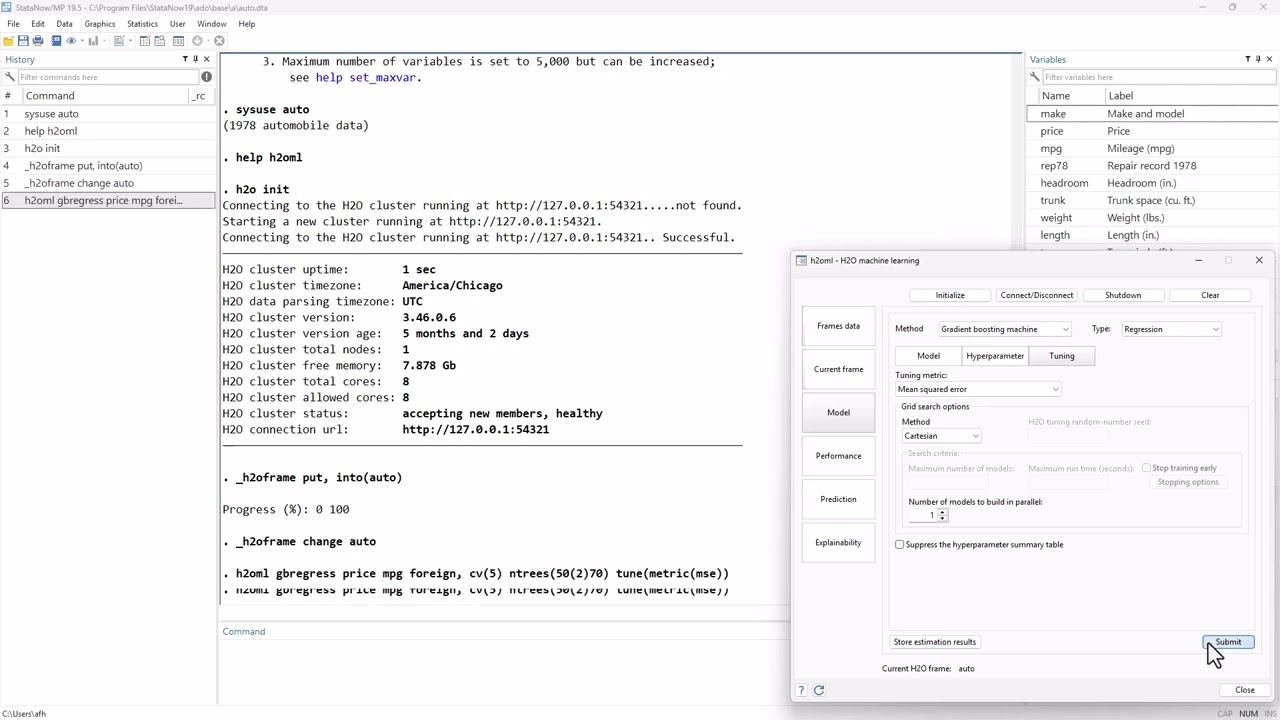
Task: Click the reset refresh icon in h2oml dialog
Action: (x=818, y=690)
